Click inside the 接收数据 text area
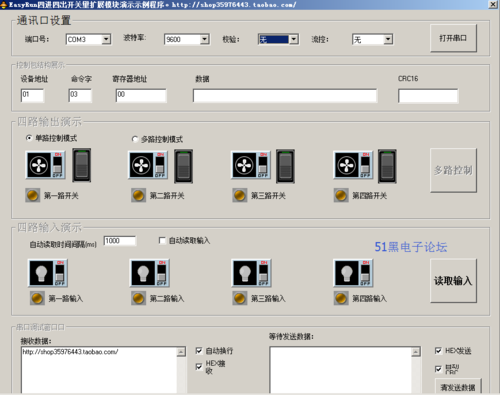 point(99,371)
